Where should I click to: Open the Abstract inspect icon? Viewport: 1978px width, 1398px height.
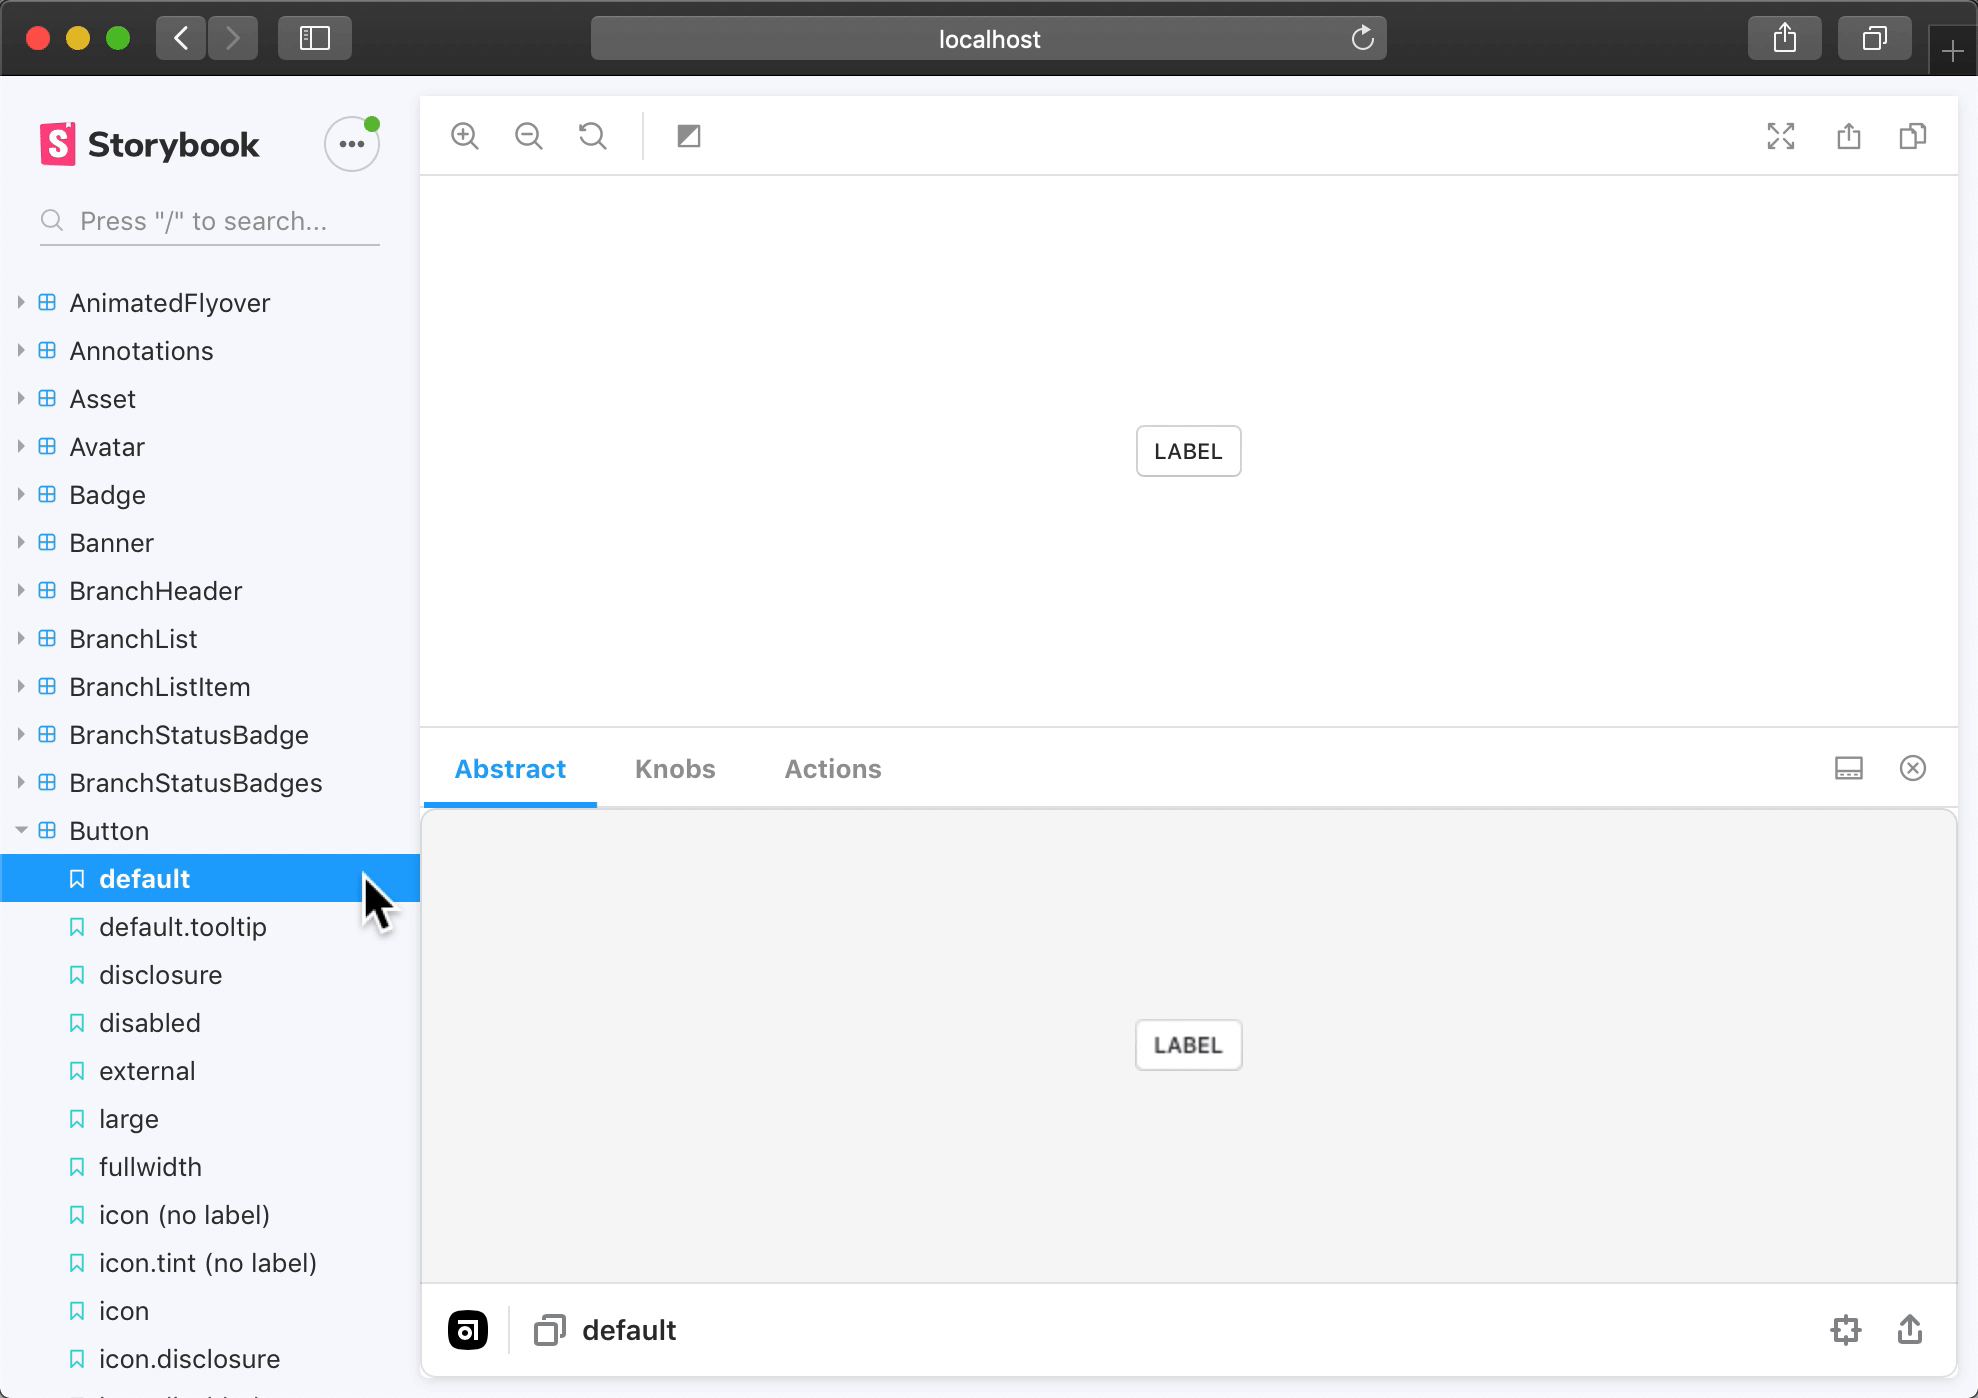point(1846,1330)
